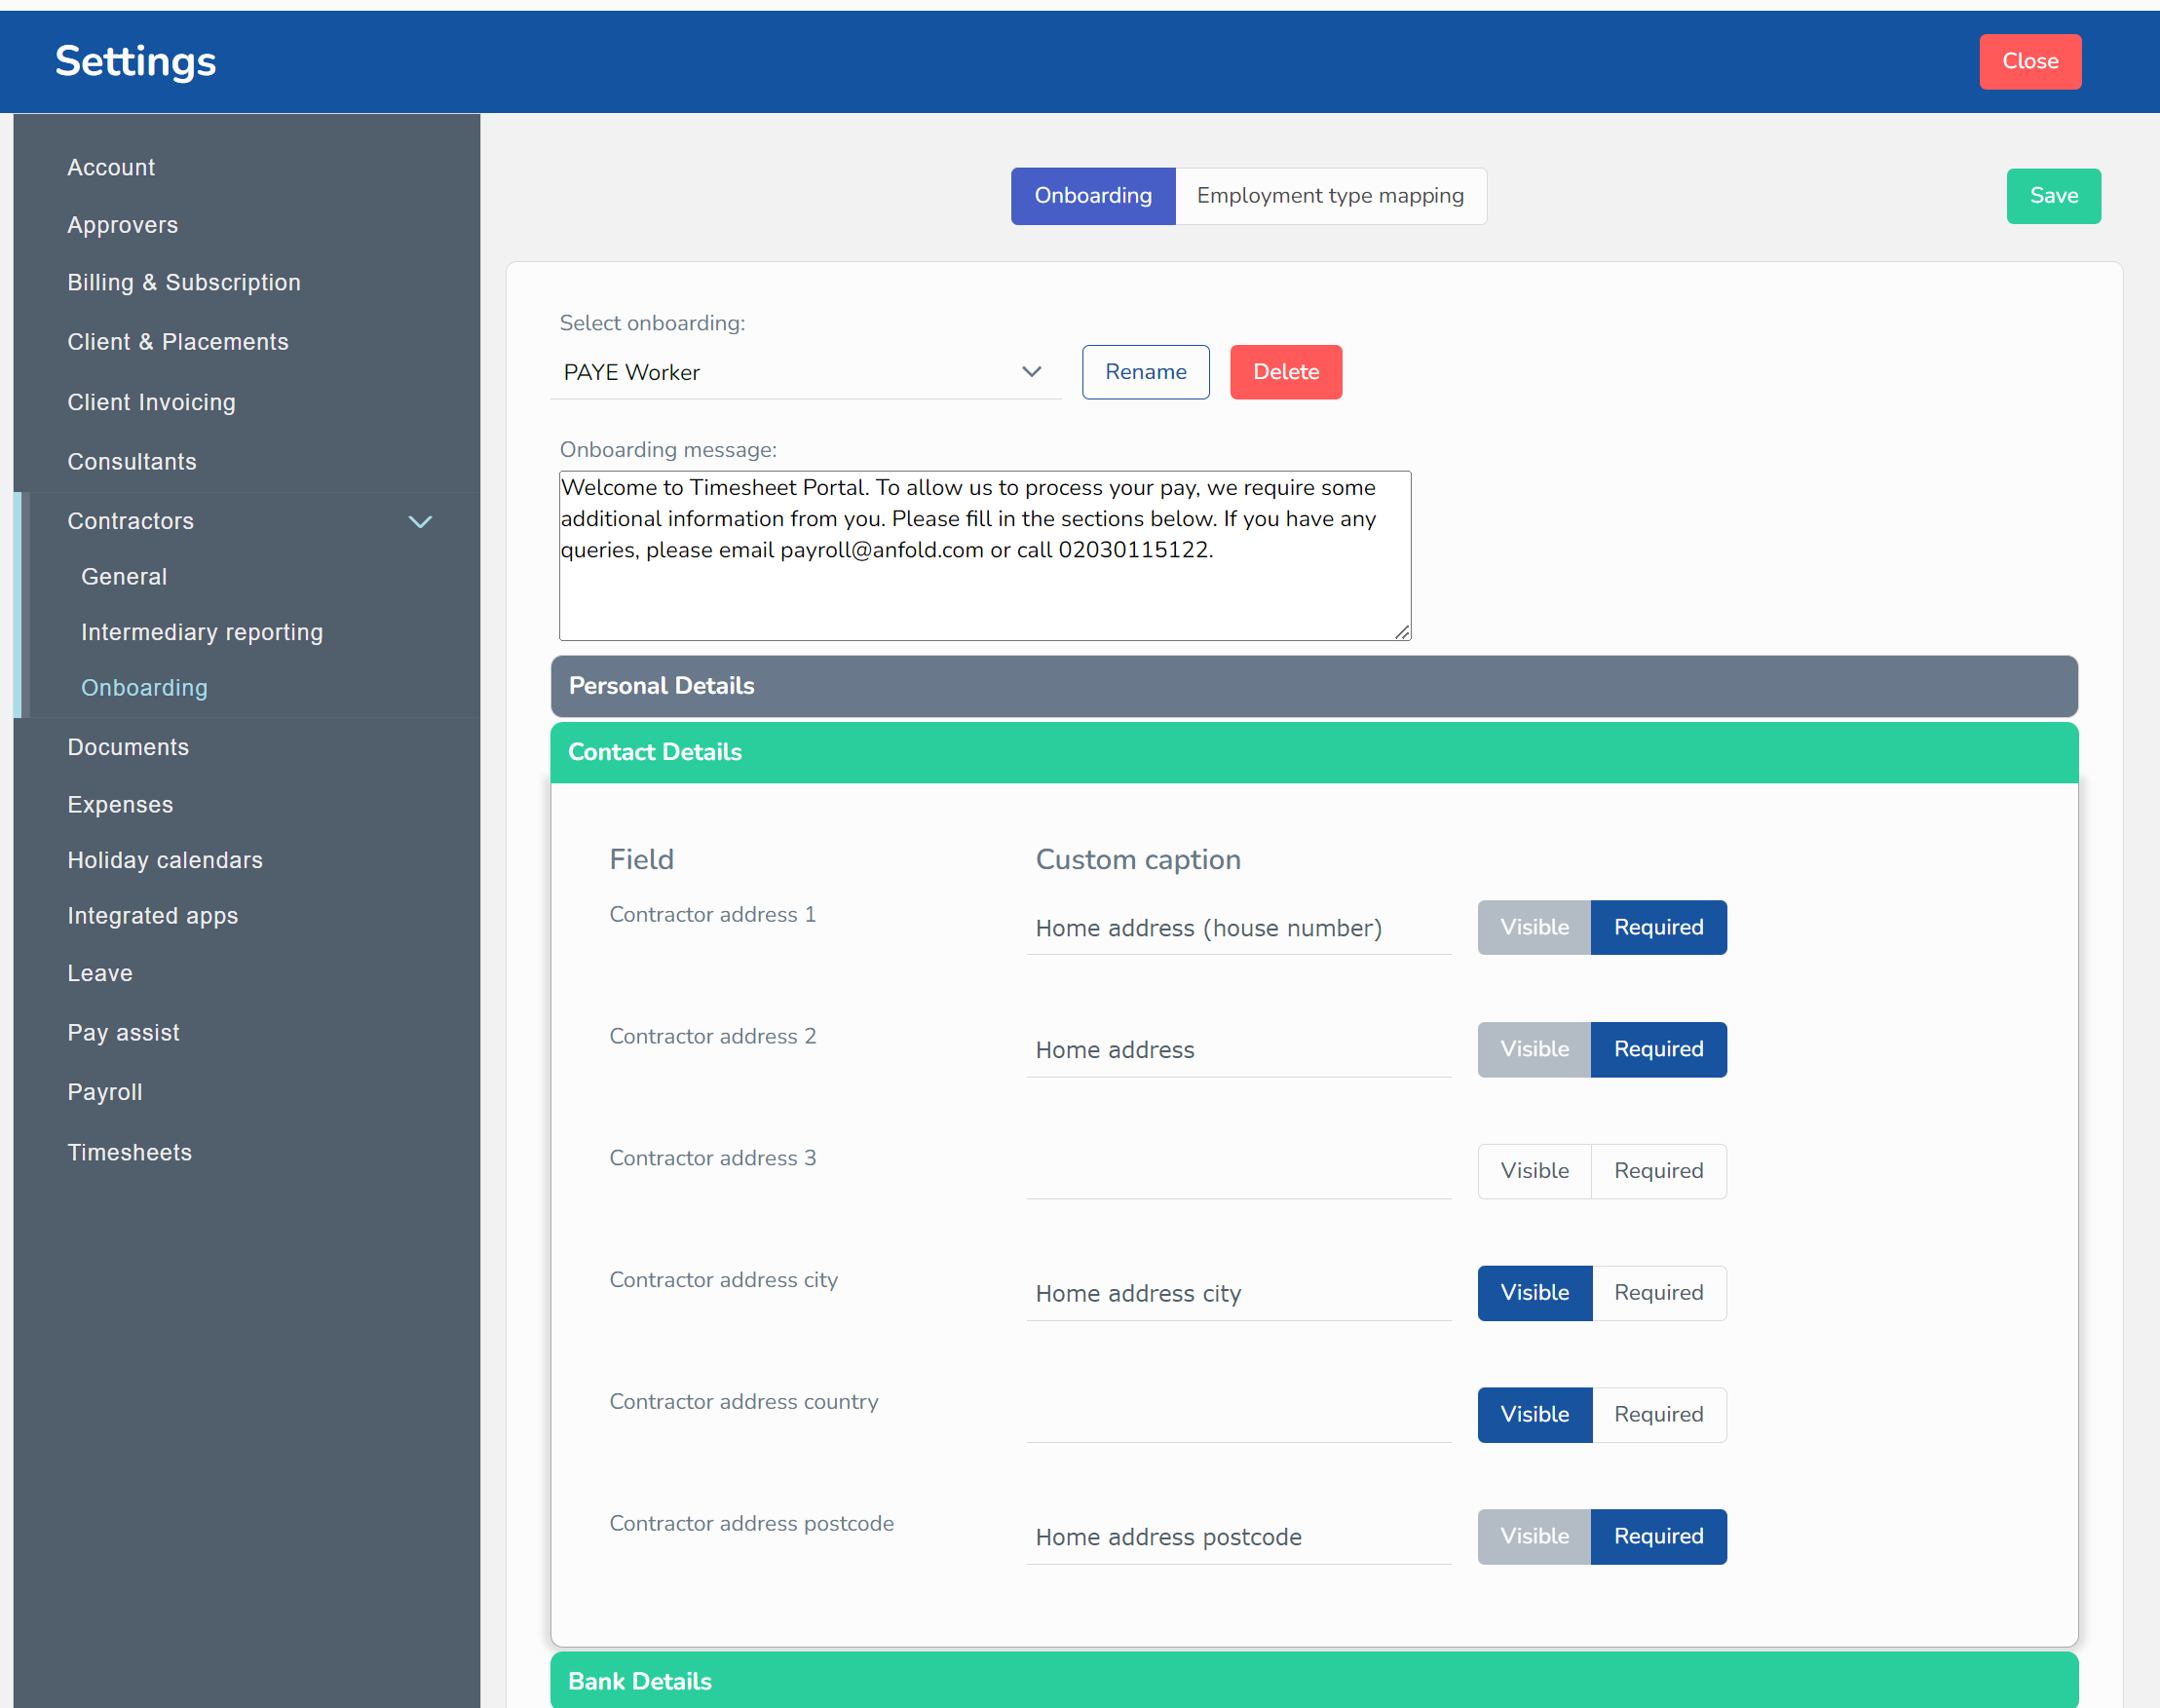
Task: Expand the Personal Details section
Action: [1314, 686]
